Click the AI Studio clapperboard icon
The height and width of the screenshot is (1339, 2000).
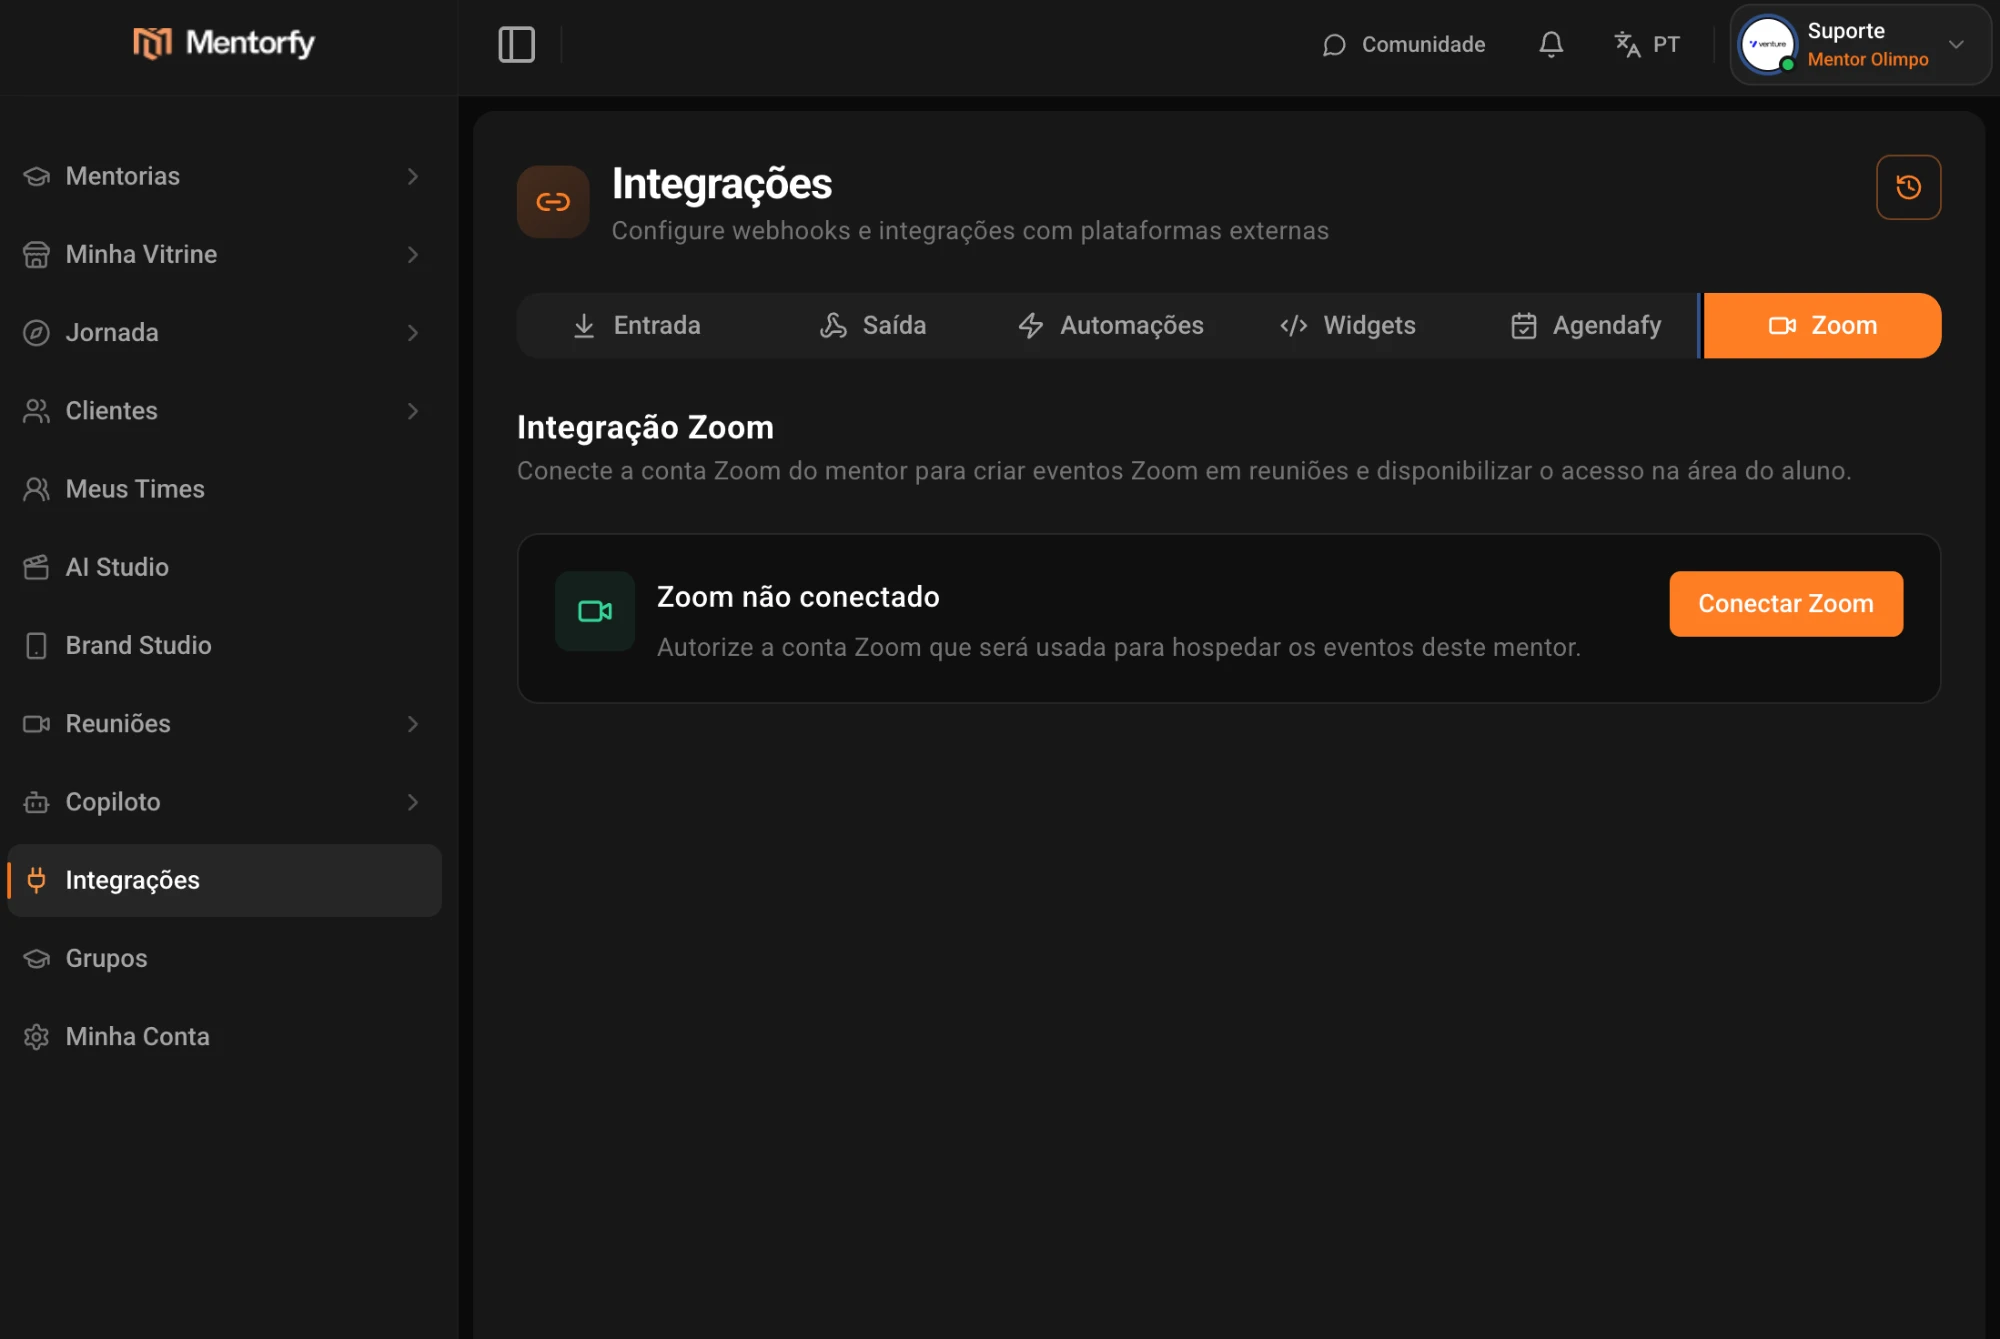[x=36, y=567]
